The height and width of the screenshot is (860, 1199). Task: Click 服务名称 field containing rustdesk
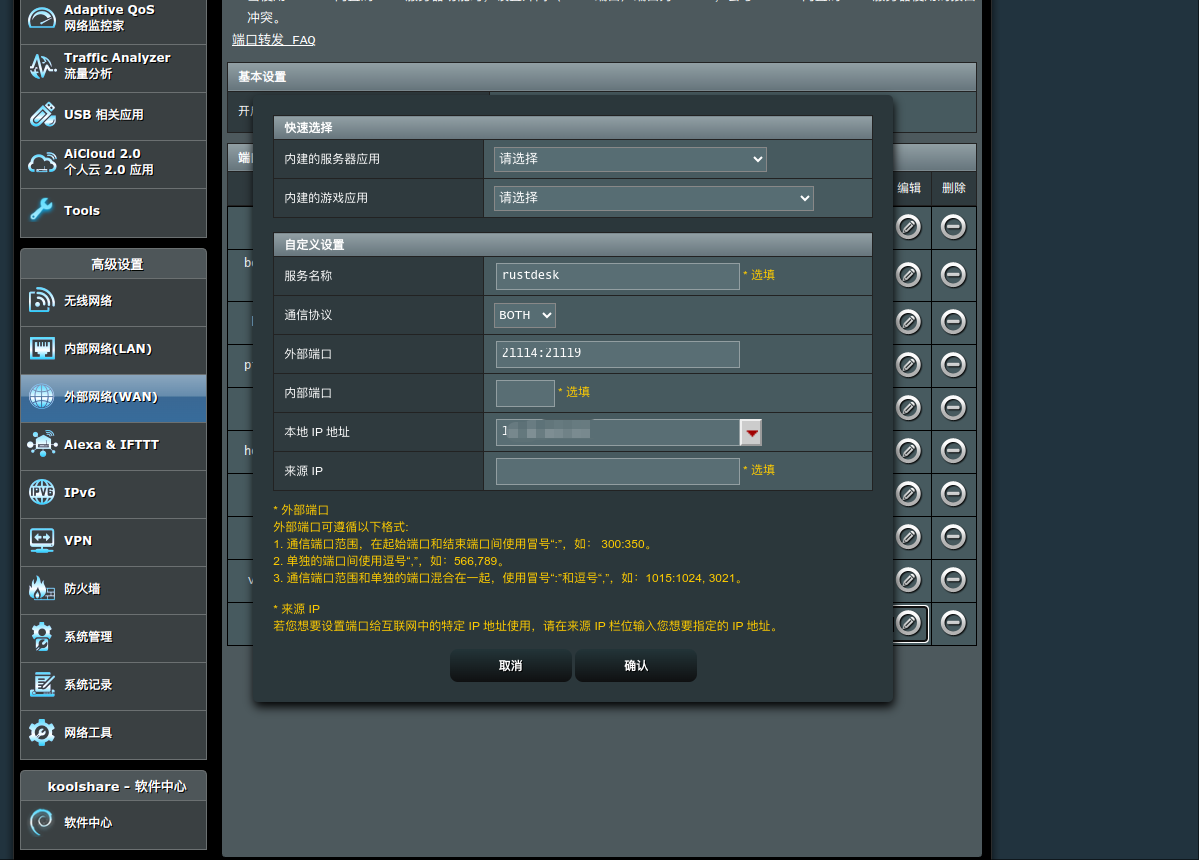(x=618, y=276)
